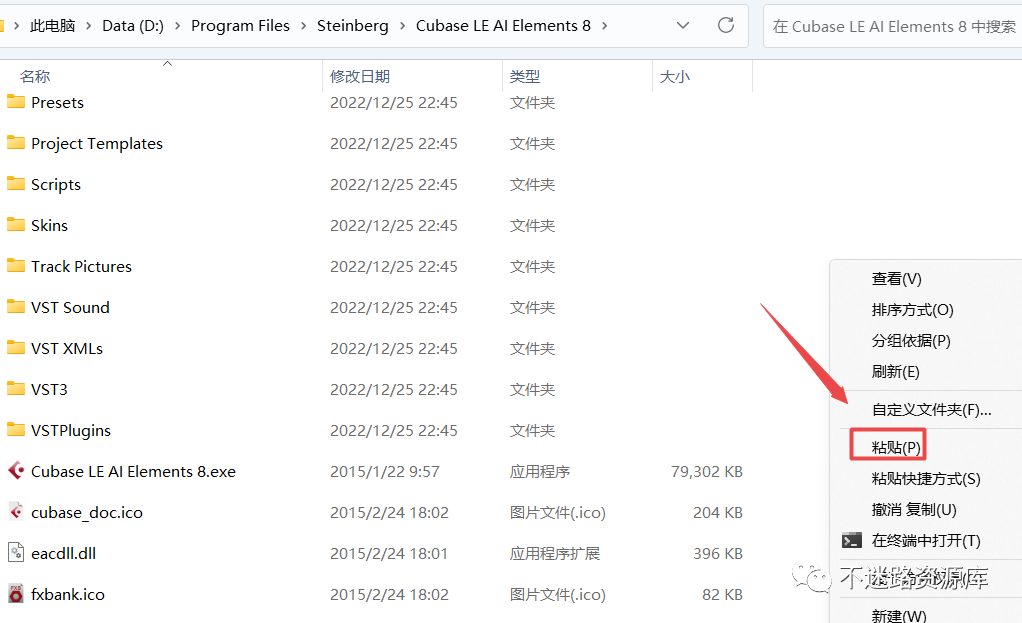Sort by 名称 column header
1022x623 pixels.
35,76
